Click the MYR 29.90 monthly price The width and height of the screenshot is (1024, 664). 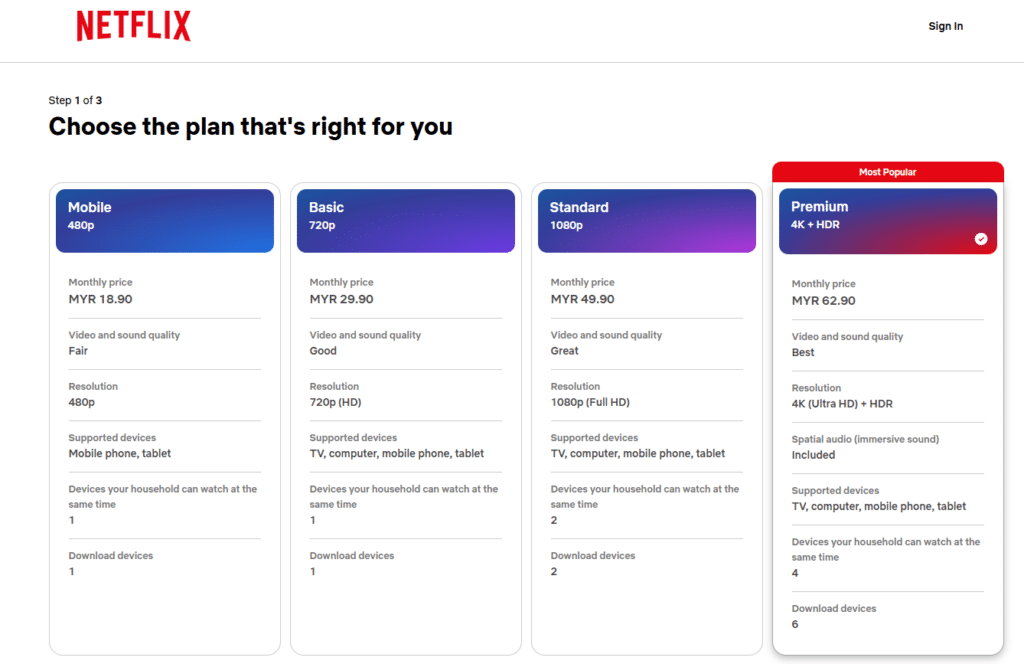point(342,299)
